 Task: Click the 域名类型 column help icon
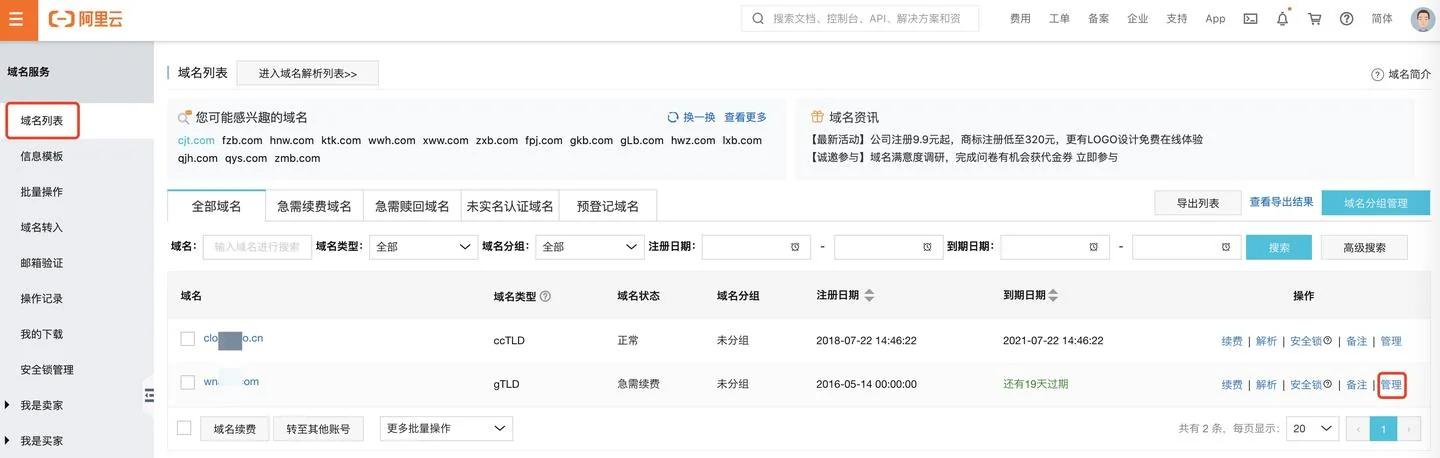click(x=545, y=297)
